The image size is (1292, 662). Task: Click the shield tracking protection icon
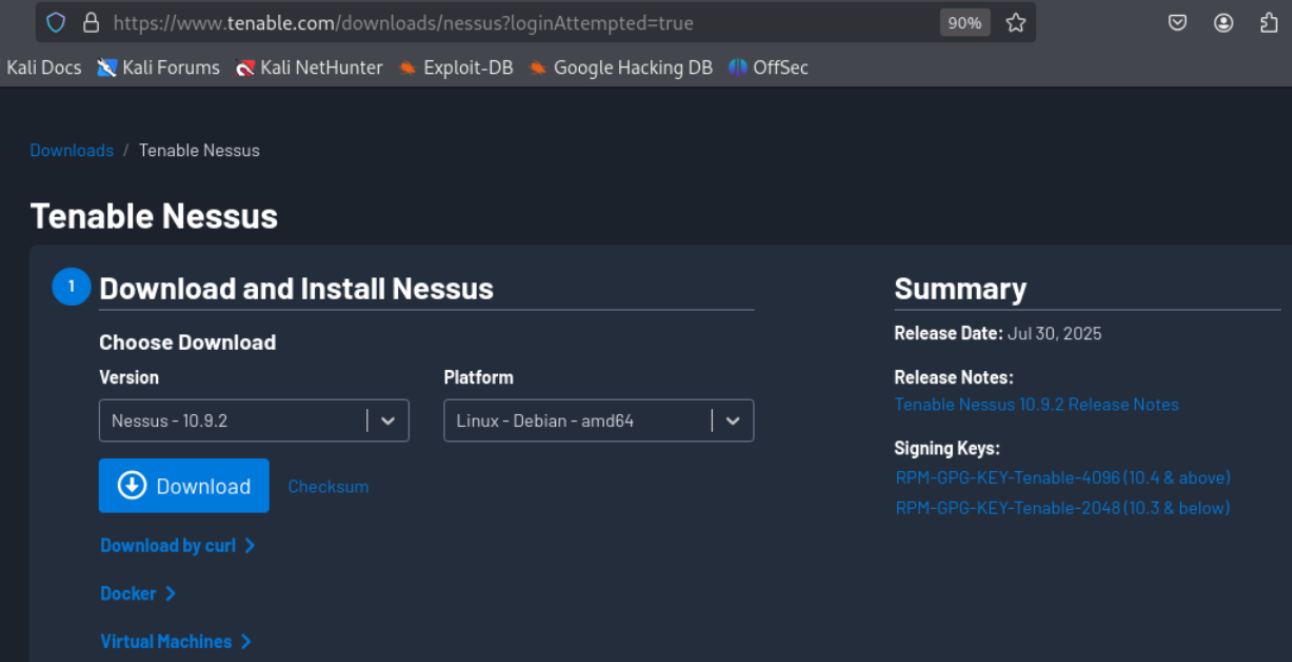56,22
